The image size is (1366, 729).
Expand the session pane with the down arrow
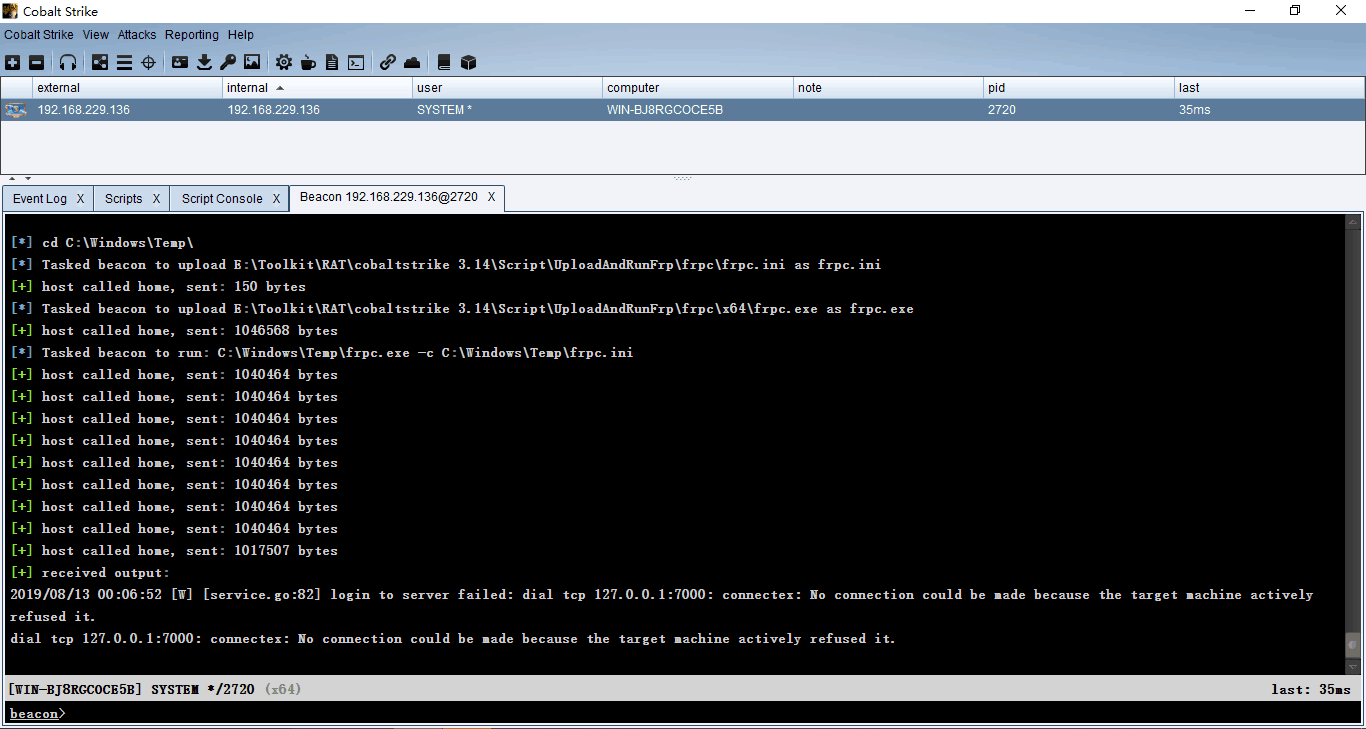[27, 178]
